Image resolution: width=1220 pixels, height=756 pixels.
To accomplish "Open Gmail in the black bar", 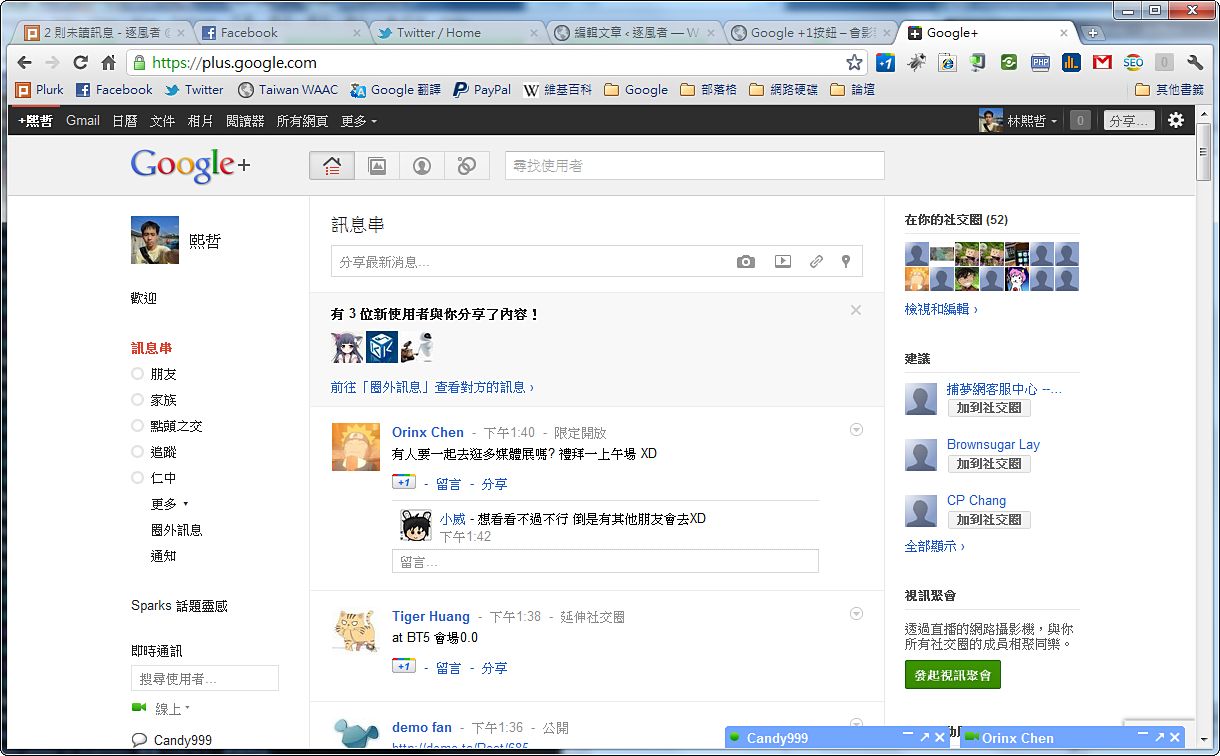I will (x=83, y=121).
